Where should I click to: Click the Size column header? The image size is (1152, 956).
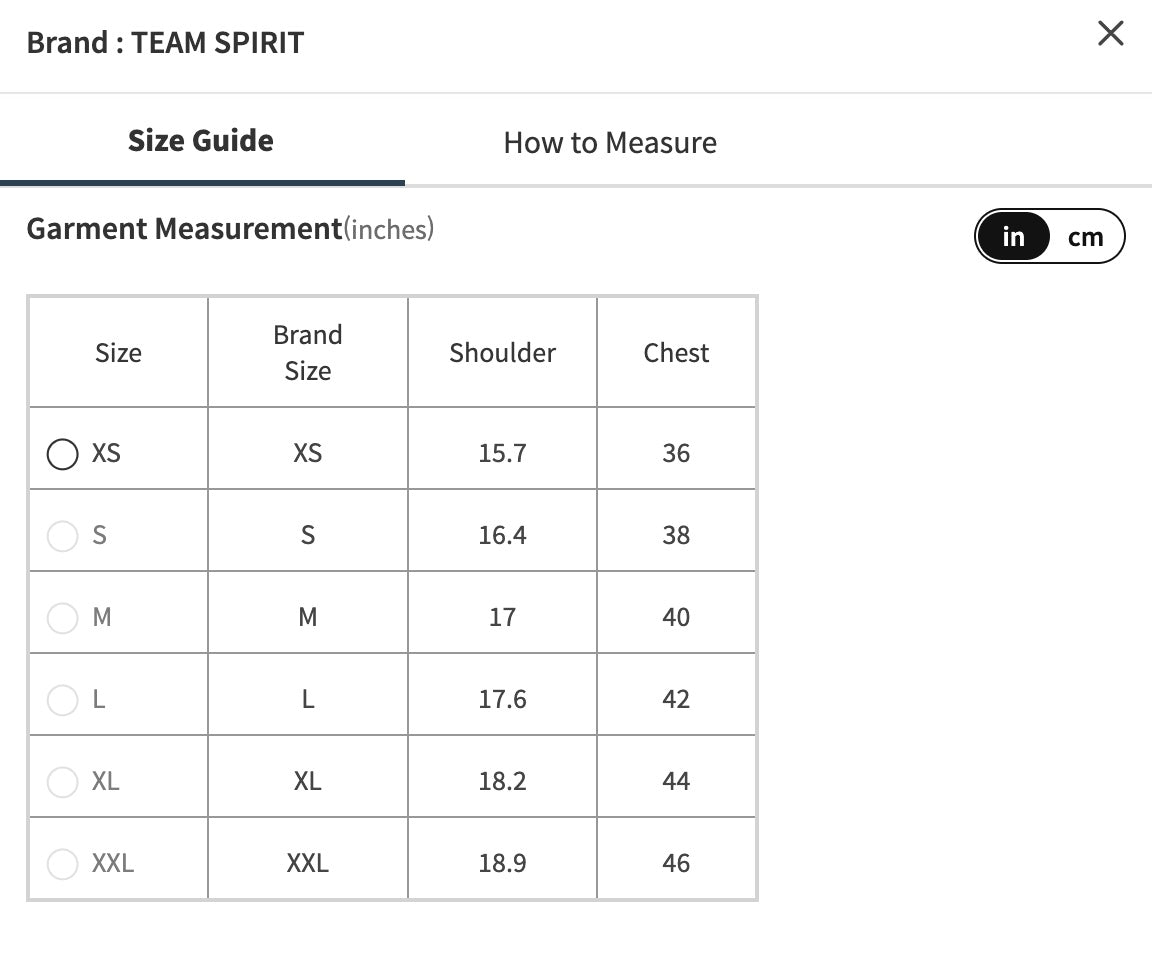[x=118, y=353]
